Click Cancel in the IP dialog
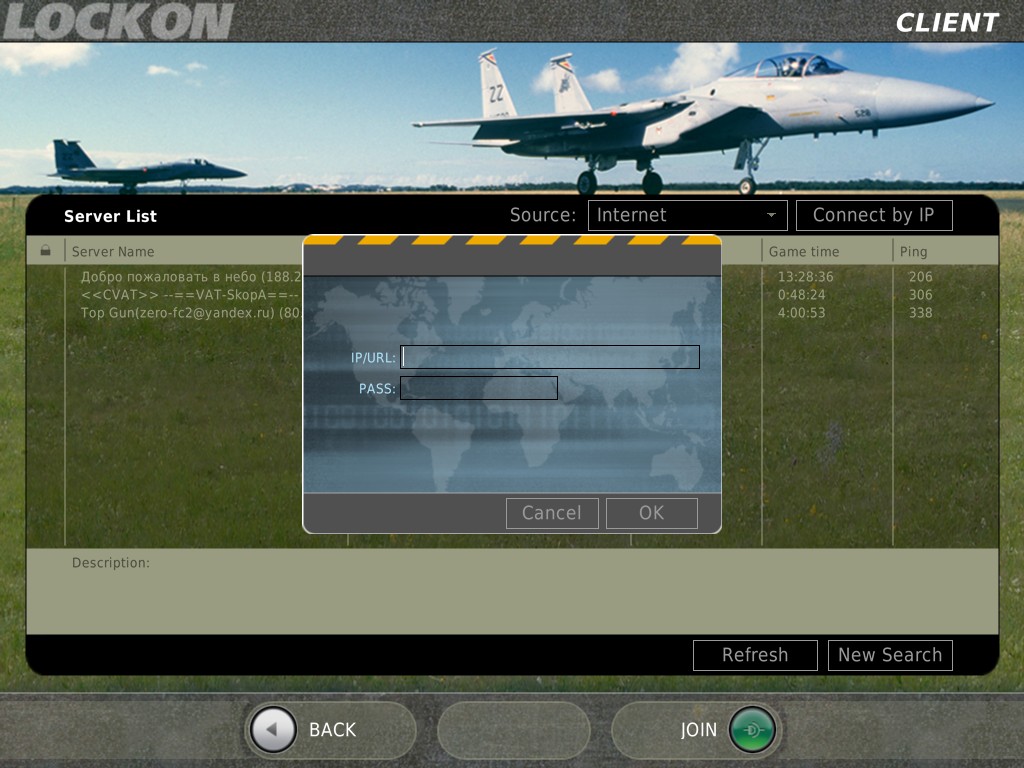 tap(552, 513)
